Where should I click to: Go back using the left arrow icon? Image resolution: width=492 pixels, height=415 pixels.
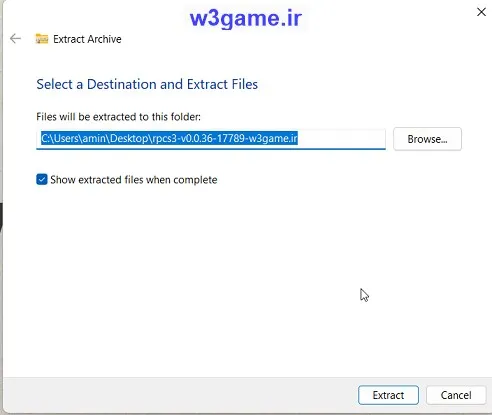(15, 39)
